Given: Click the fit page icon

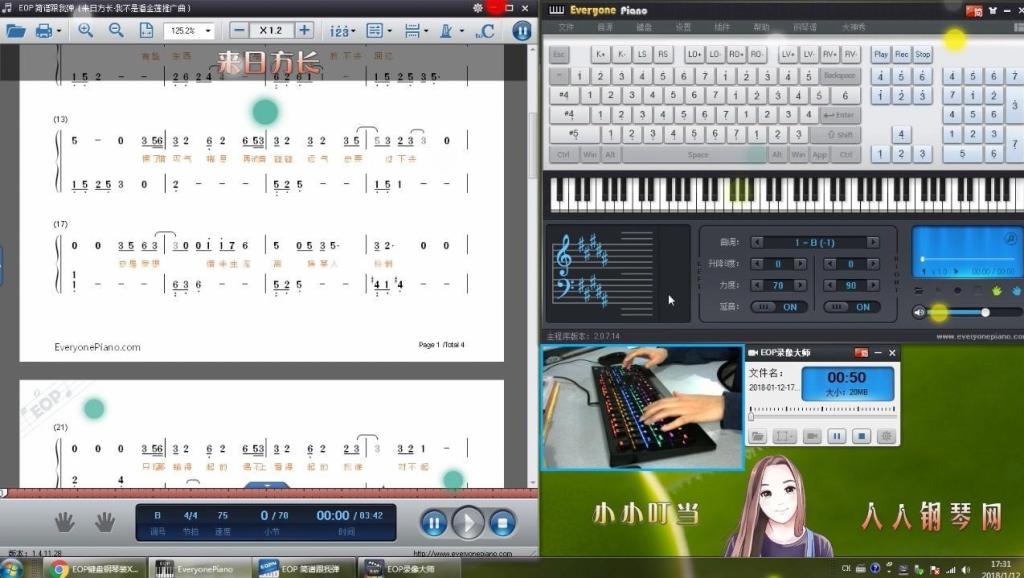Looking at the screenshot, I should pos(146,31).
